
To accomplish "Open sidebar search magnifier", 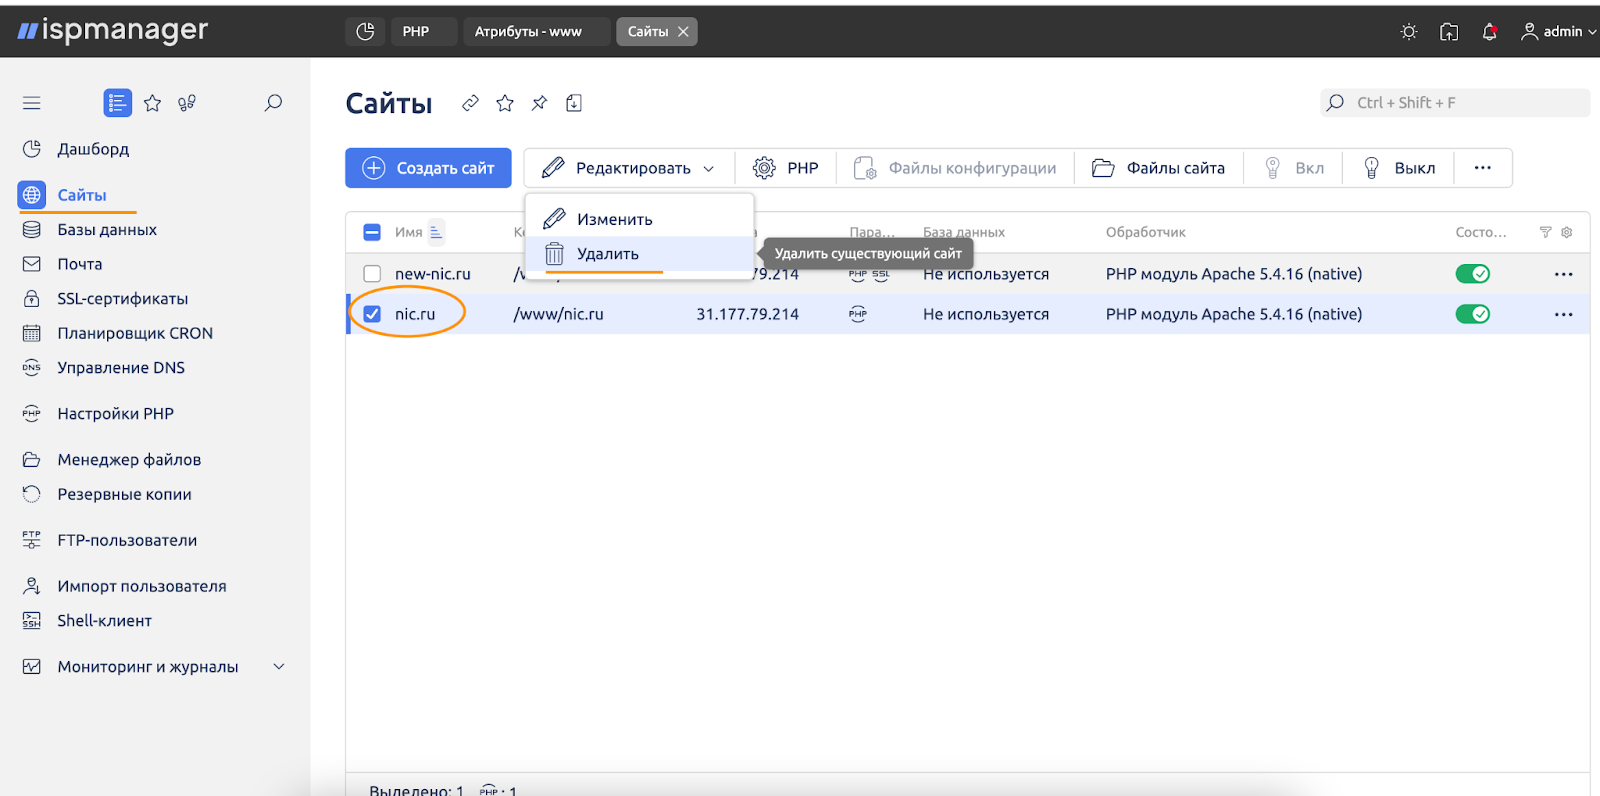I will (x=273, y=103).
